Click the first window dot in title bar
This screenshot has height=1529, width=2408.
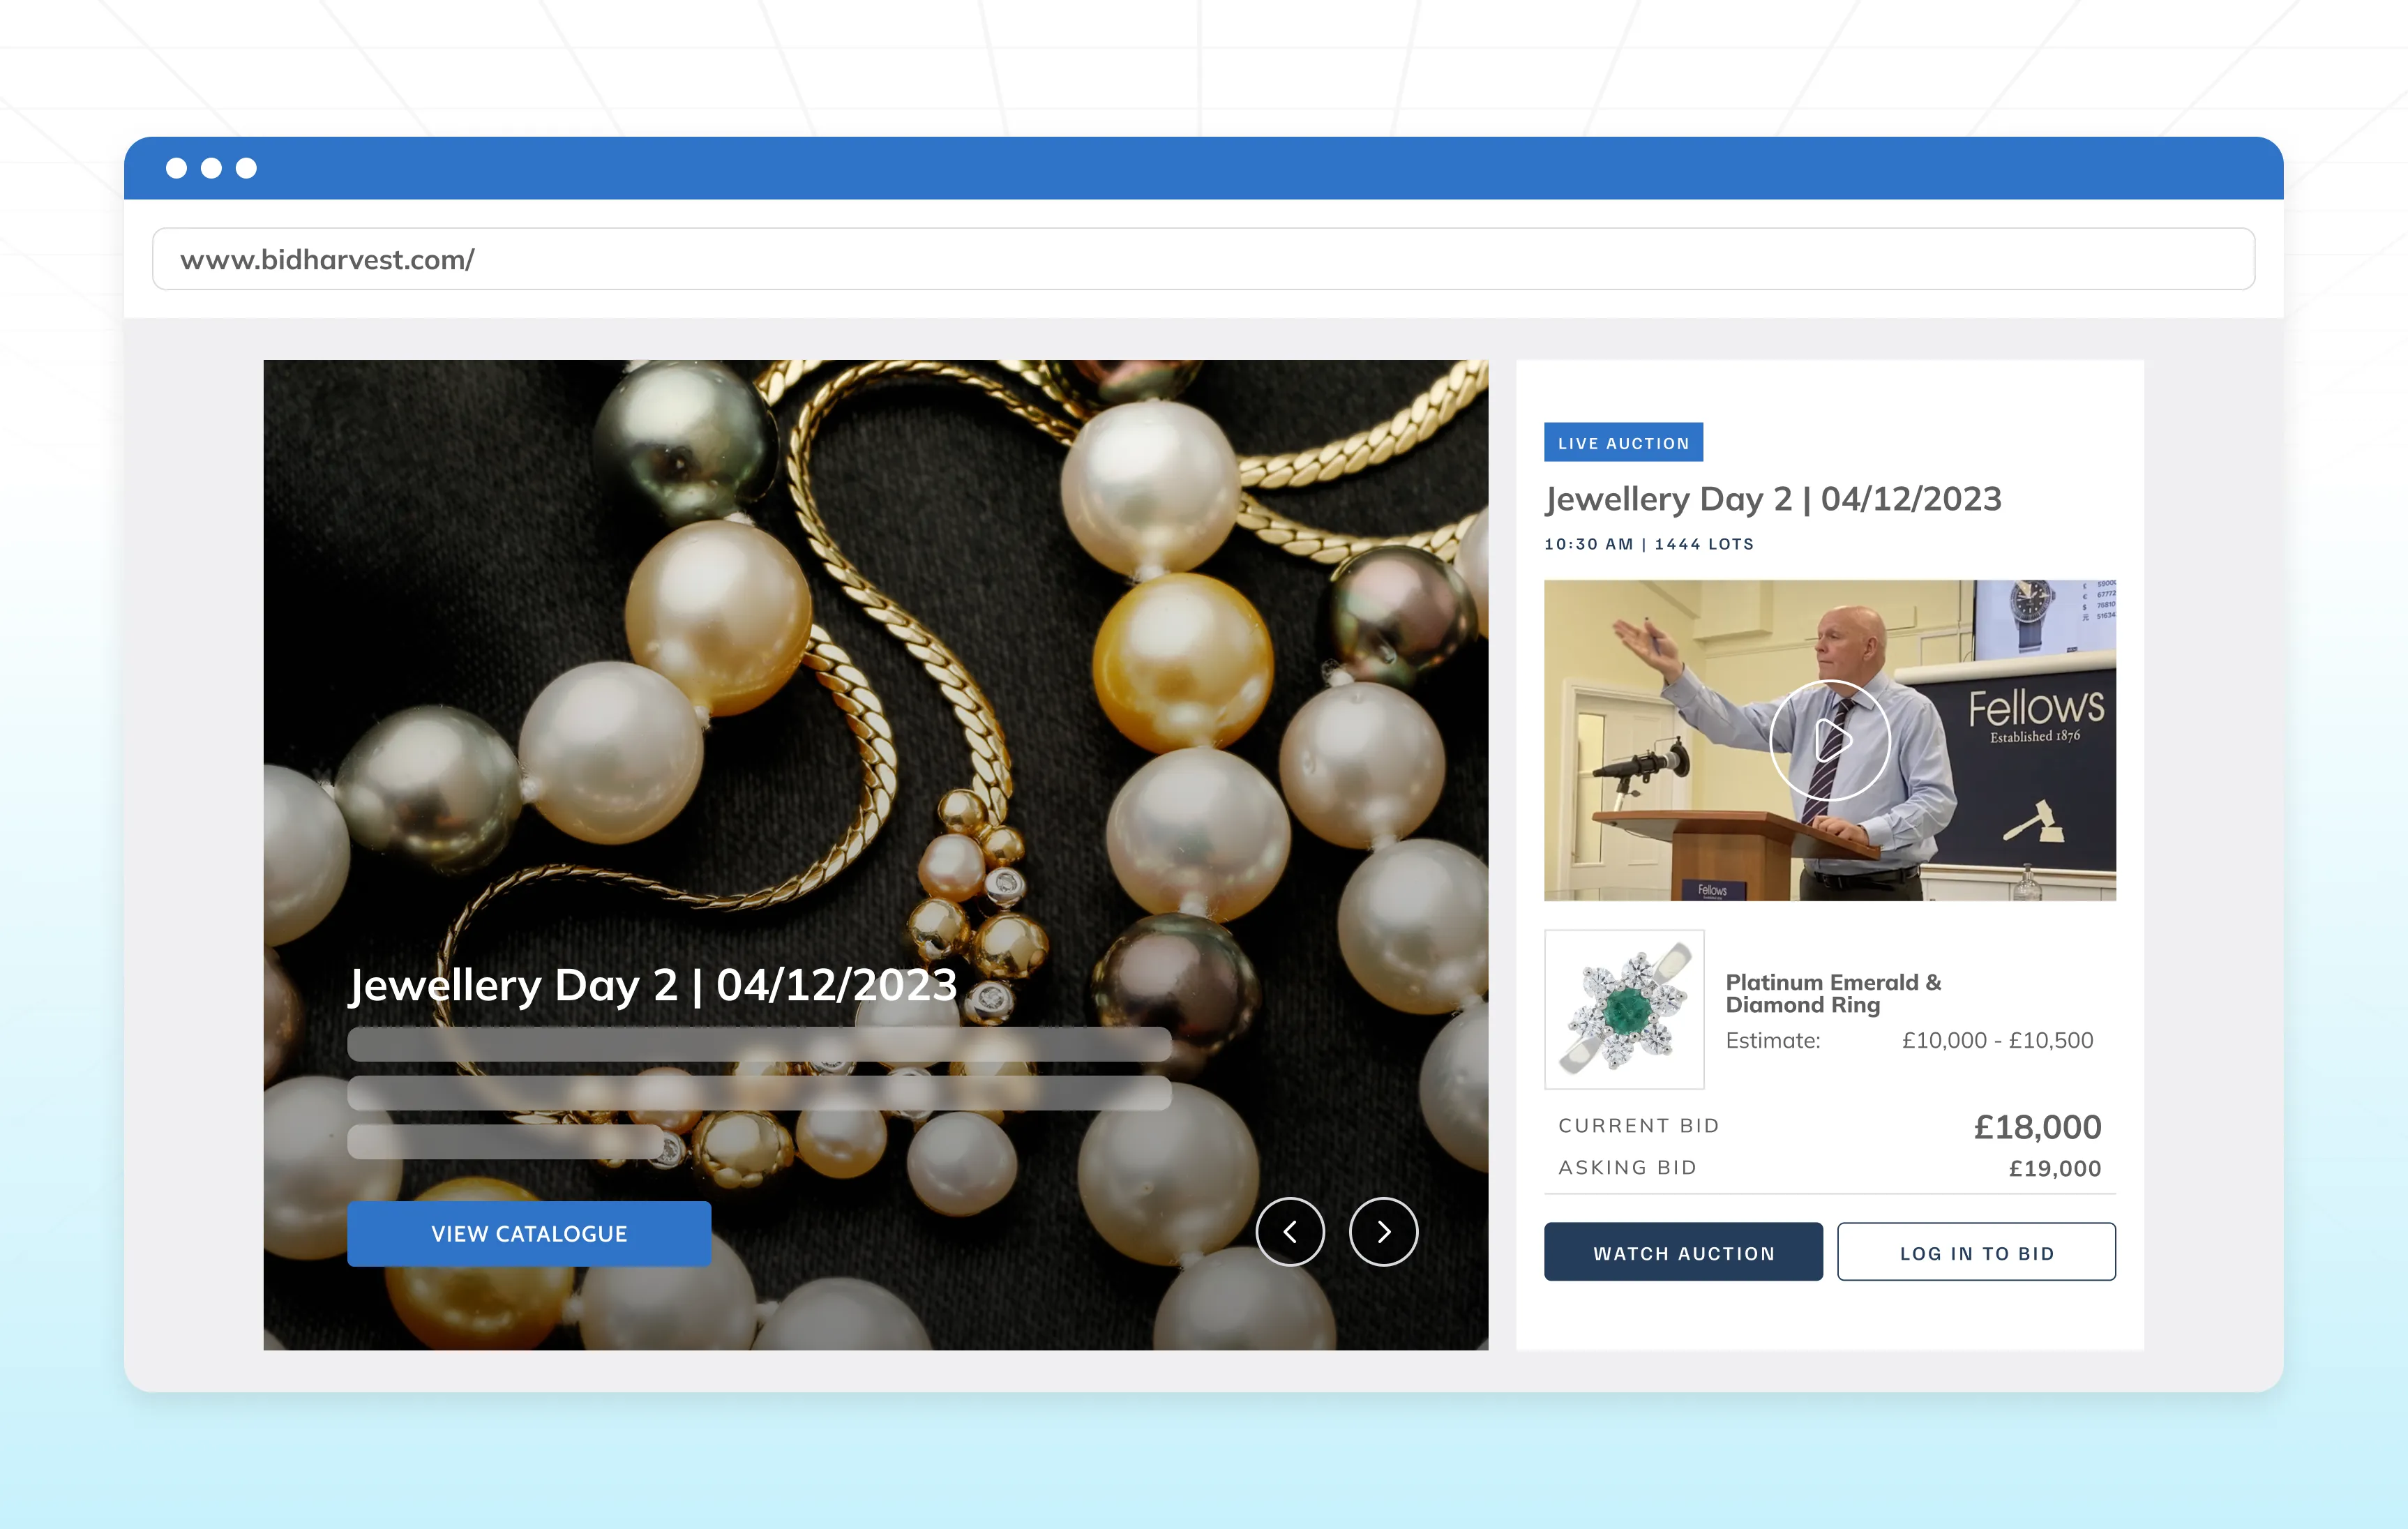[x=176, y=168]
